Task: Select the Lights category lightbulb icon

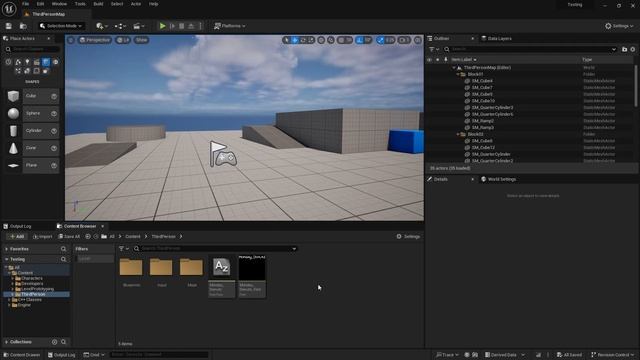Action: pos(27,62)
